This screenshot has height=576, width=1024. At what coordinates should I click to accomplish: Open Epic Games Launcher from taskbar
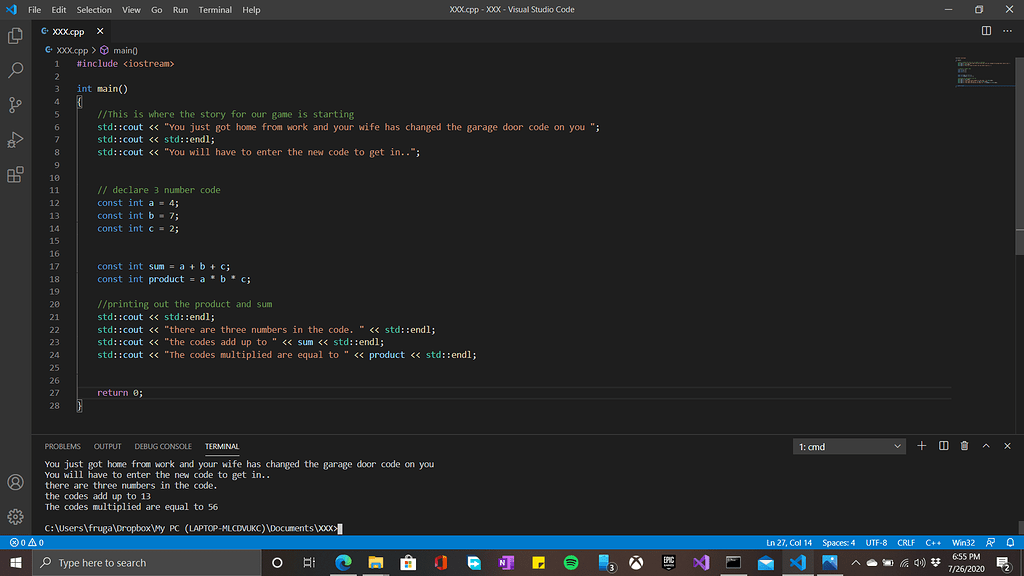[x=668, y=562]
